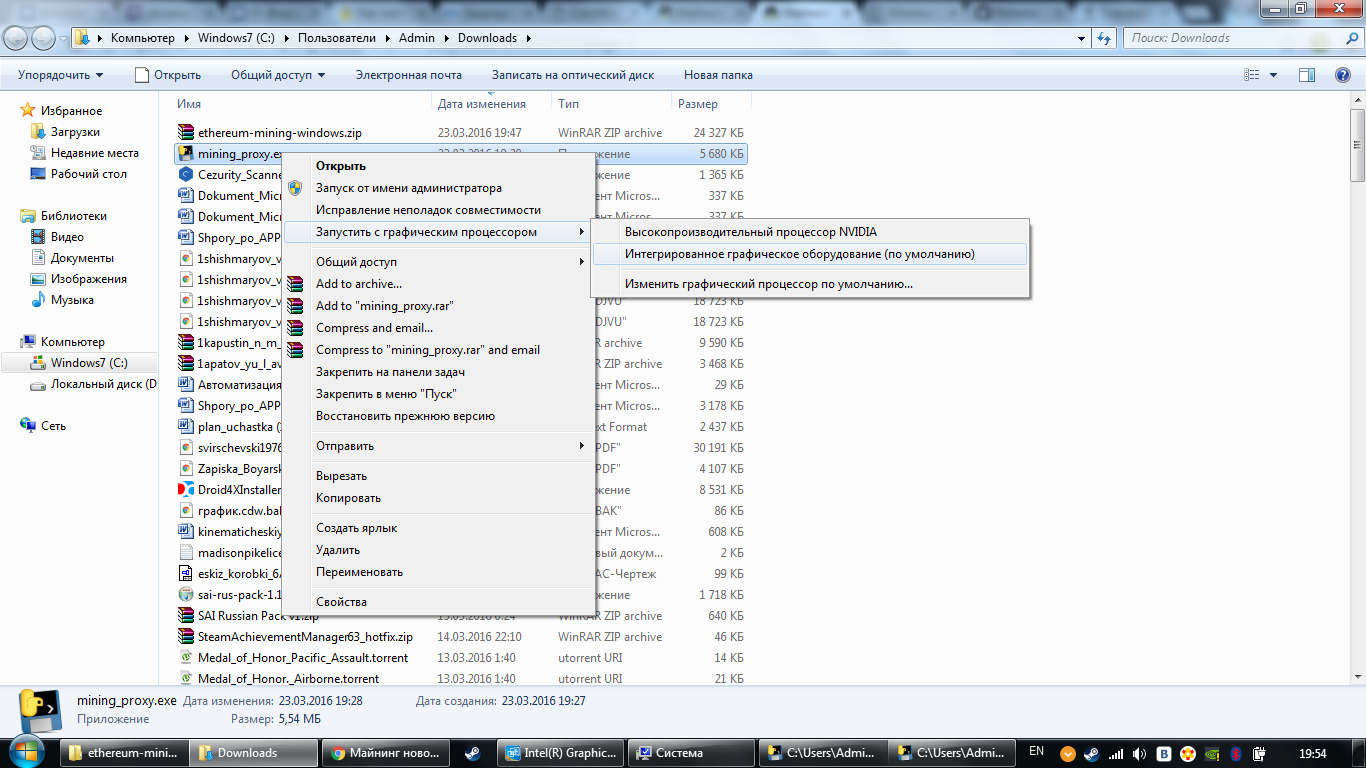
Task: Click the Droid4XInstaller file icon
Action: [x=185, y=490]
